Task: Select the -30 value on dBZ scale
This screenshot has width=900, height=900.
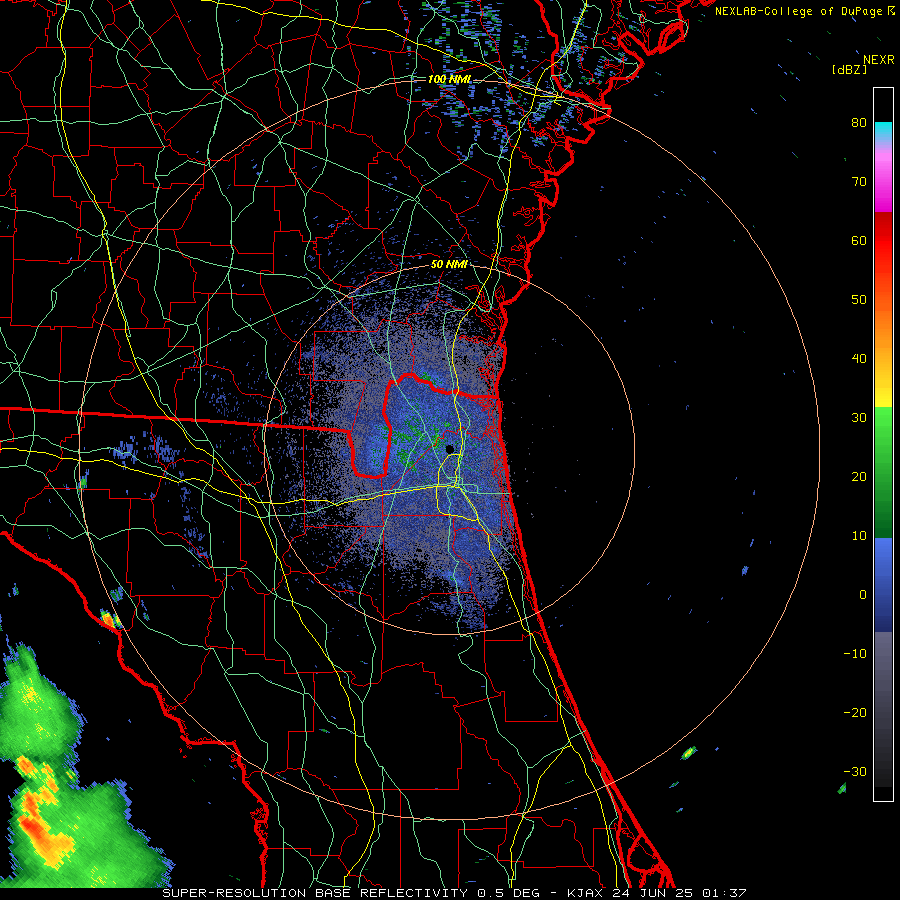Action: (x=855, y=771)
